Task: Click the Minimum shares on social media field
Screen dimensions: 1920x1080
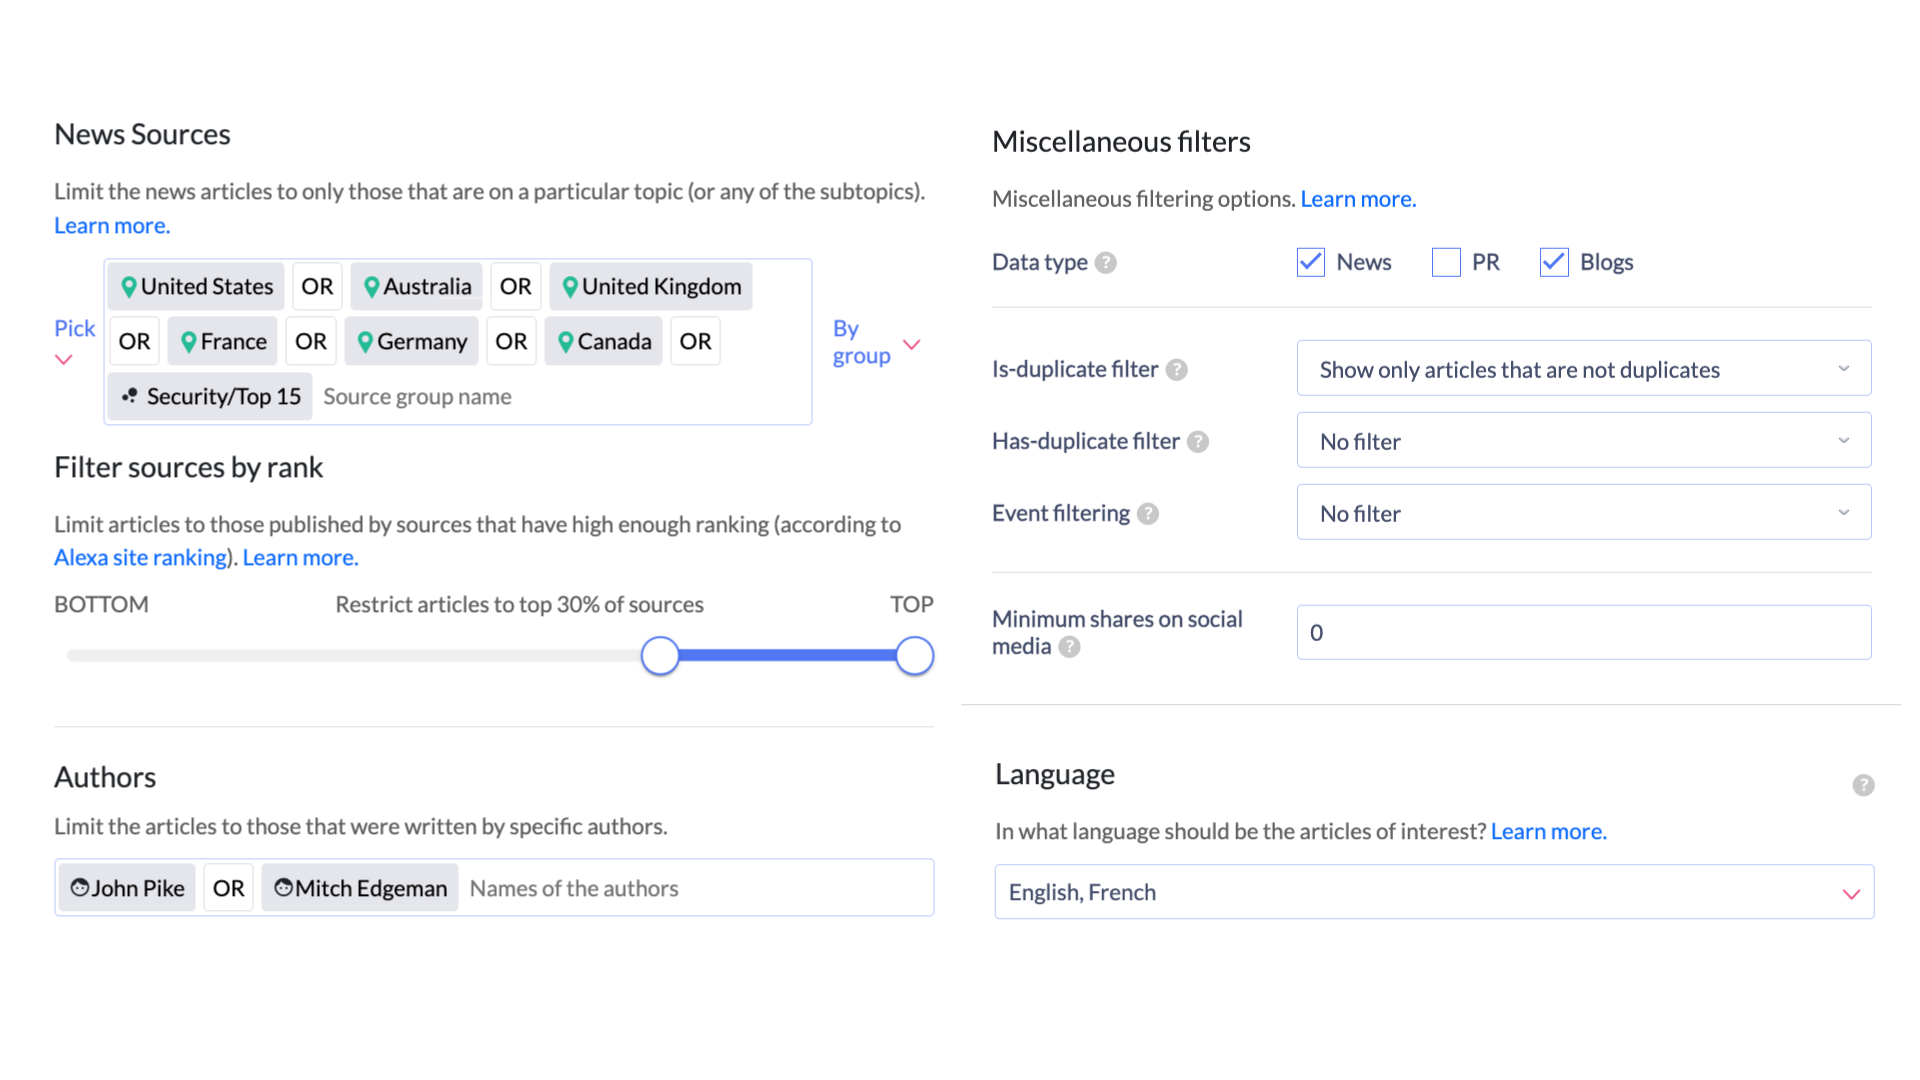Action: tap(1584, 632)
